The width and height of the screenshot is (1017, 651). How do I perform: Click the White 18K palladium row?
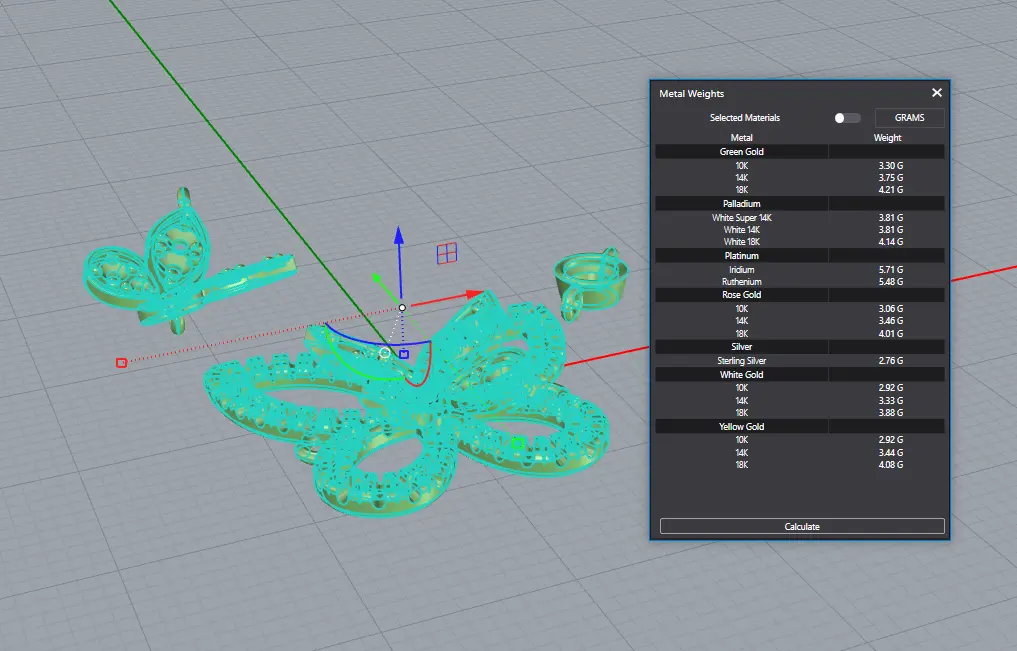(x=800, y=242)
